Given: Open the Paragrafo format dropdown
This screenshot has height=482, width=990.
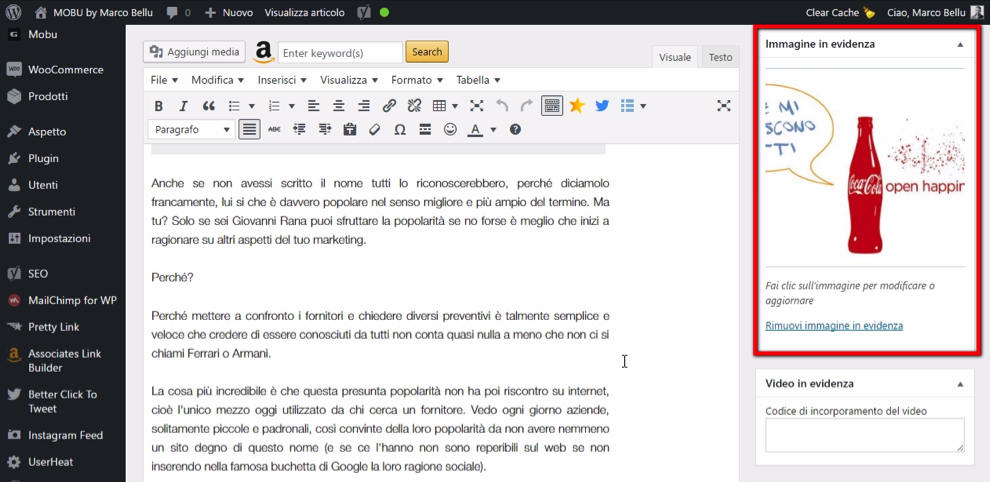Looking at the screenshot, I should [x=192, y=130].
